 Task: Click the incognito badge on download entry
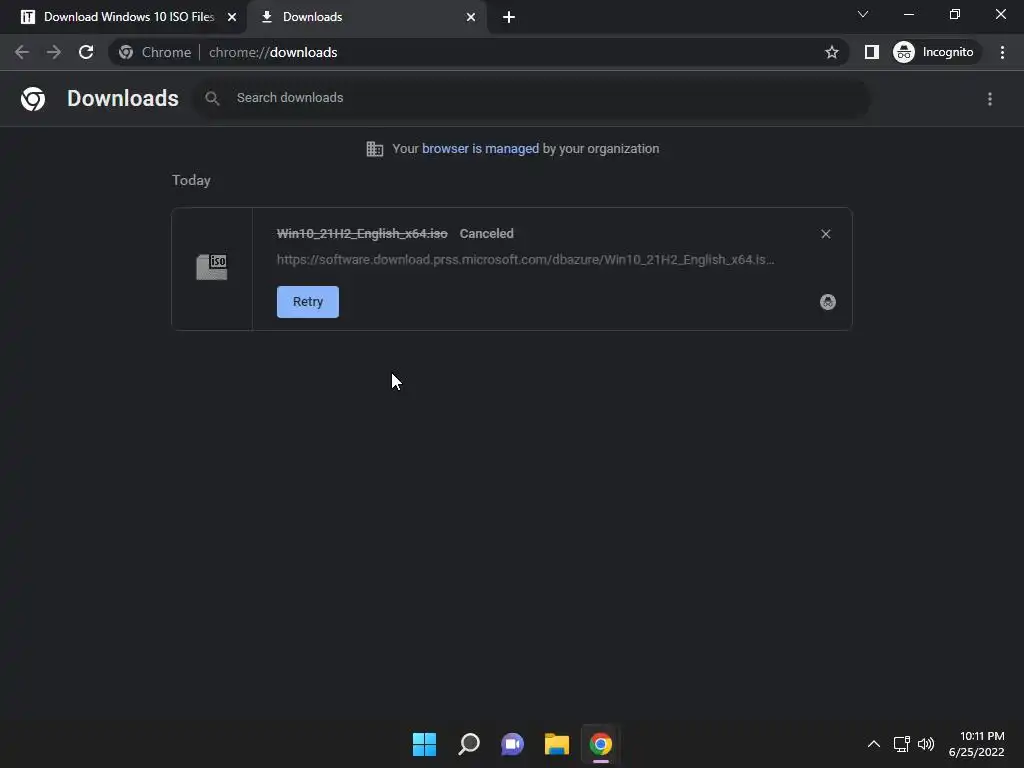[827, 302]
